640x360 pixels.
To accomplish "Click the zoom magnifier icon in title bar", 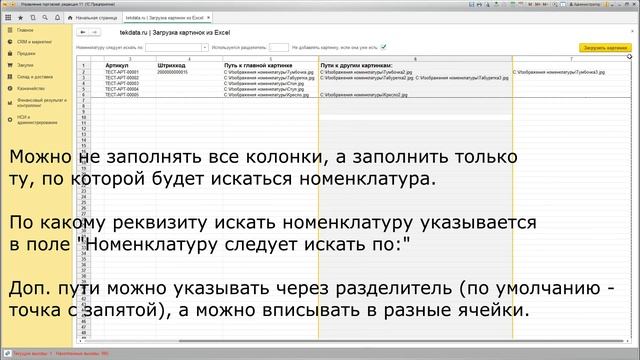I will 555,4.
